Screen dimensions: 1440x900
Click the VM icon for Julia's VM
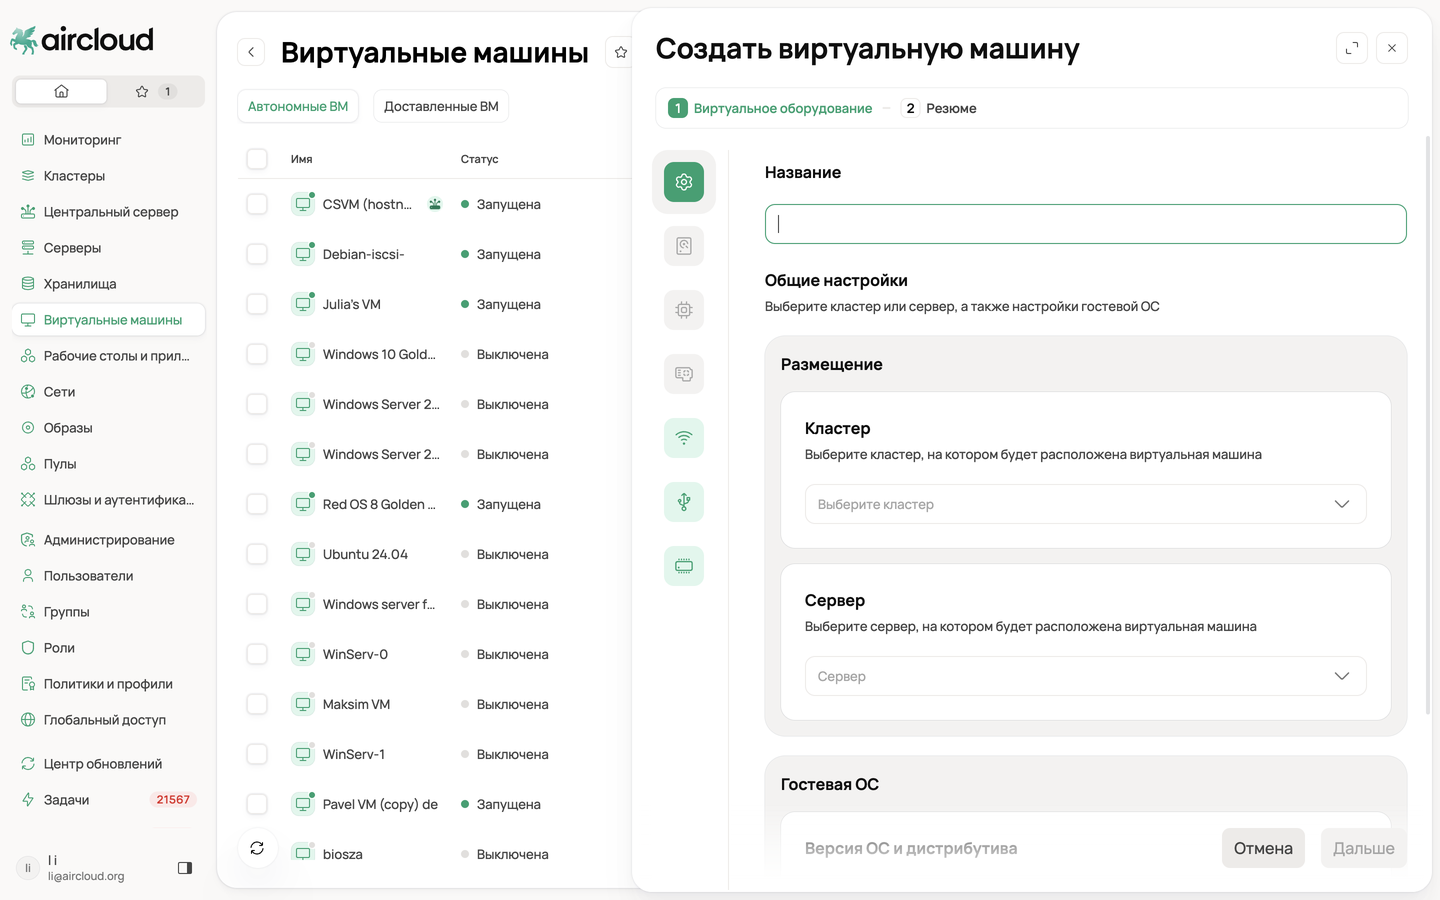tap(303, 304)
